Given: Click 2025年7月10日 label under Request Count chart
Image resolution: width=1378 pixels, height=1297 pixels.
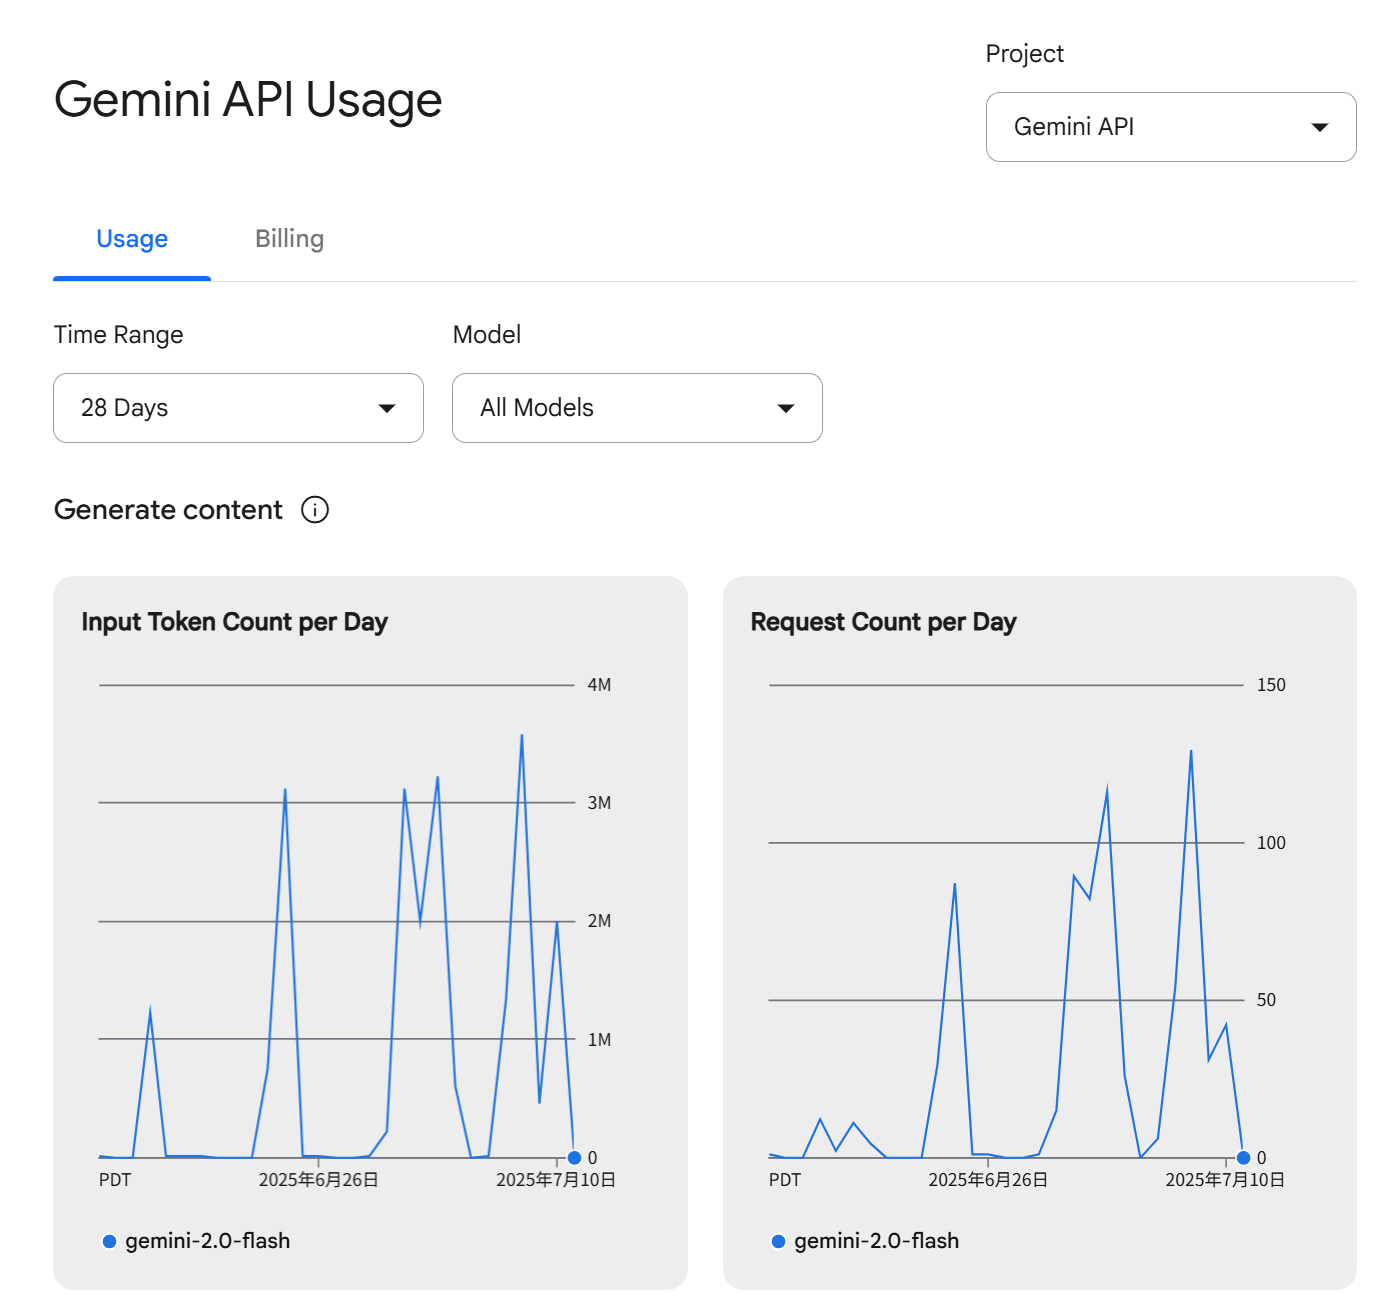Looking at the screenshot, I should click(1225, 1180).
